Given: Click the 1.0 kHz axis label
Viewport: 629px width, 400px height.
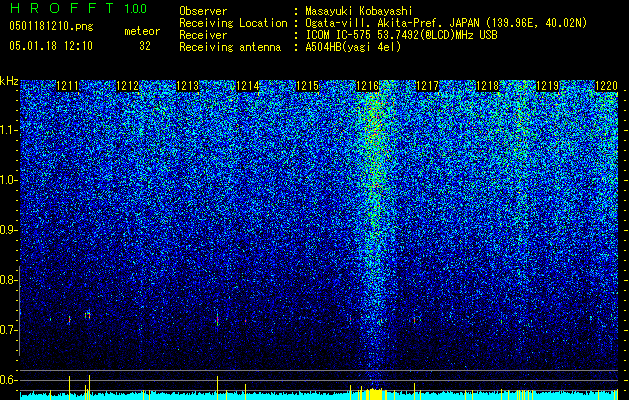Looking at the screenshot, I should 8,180.
